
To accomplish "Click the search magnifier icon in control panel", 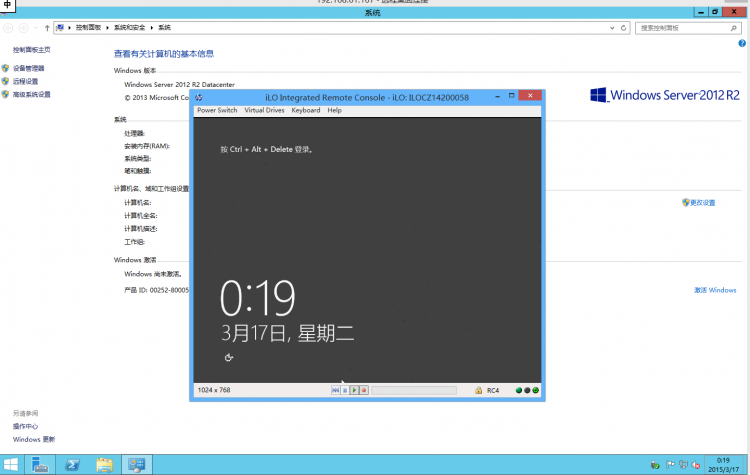I will (x=734, y=28).
